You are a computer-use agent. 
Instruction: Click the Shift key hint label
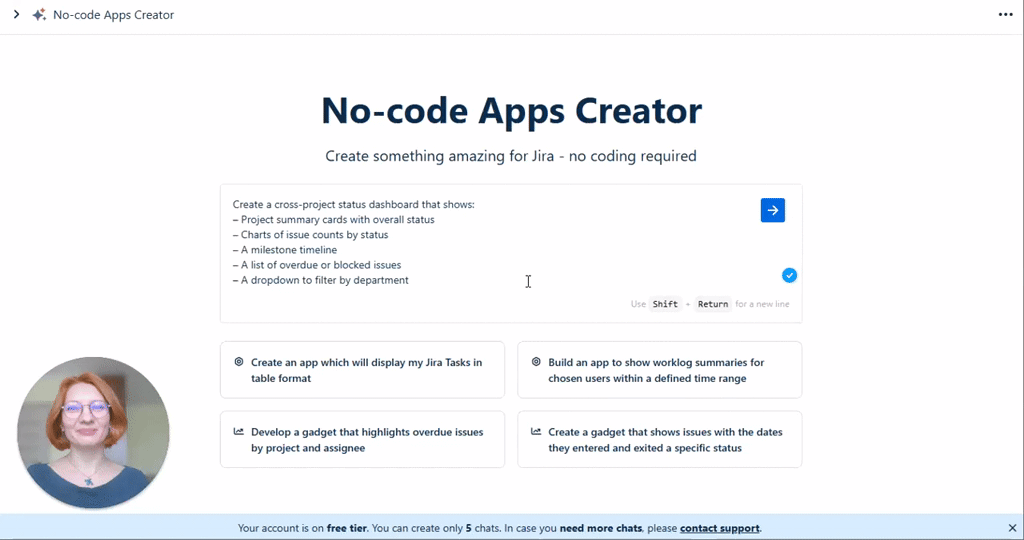coord(664,304)
